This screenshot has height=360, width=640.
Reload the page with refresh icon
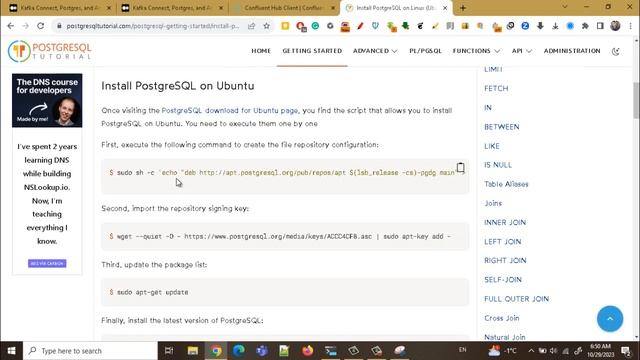tap(40, 26)
